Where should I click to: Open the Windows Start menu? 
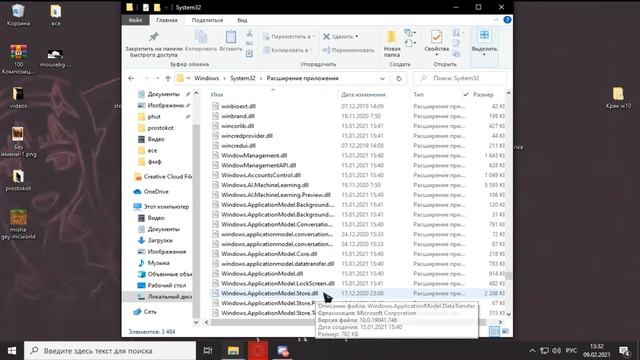[12, 351]
